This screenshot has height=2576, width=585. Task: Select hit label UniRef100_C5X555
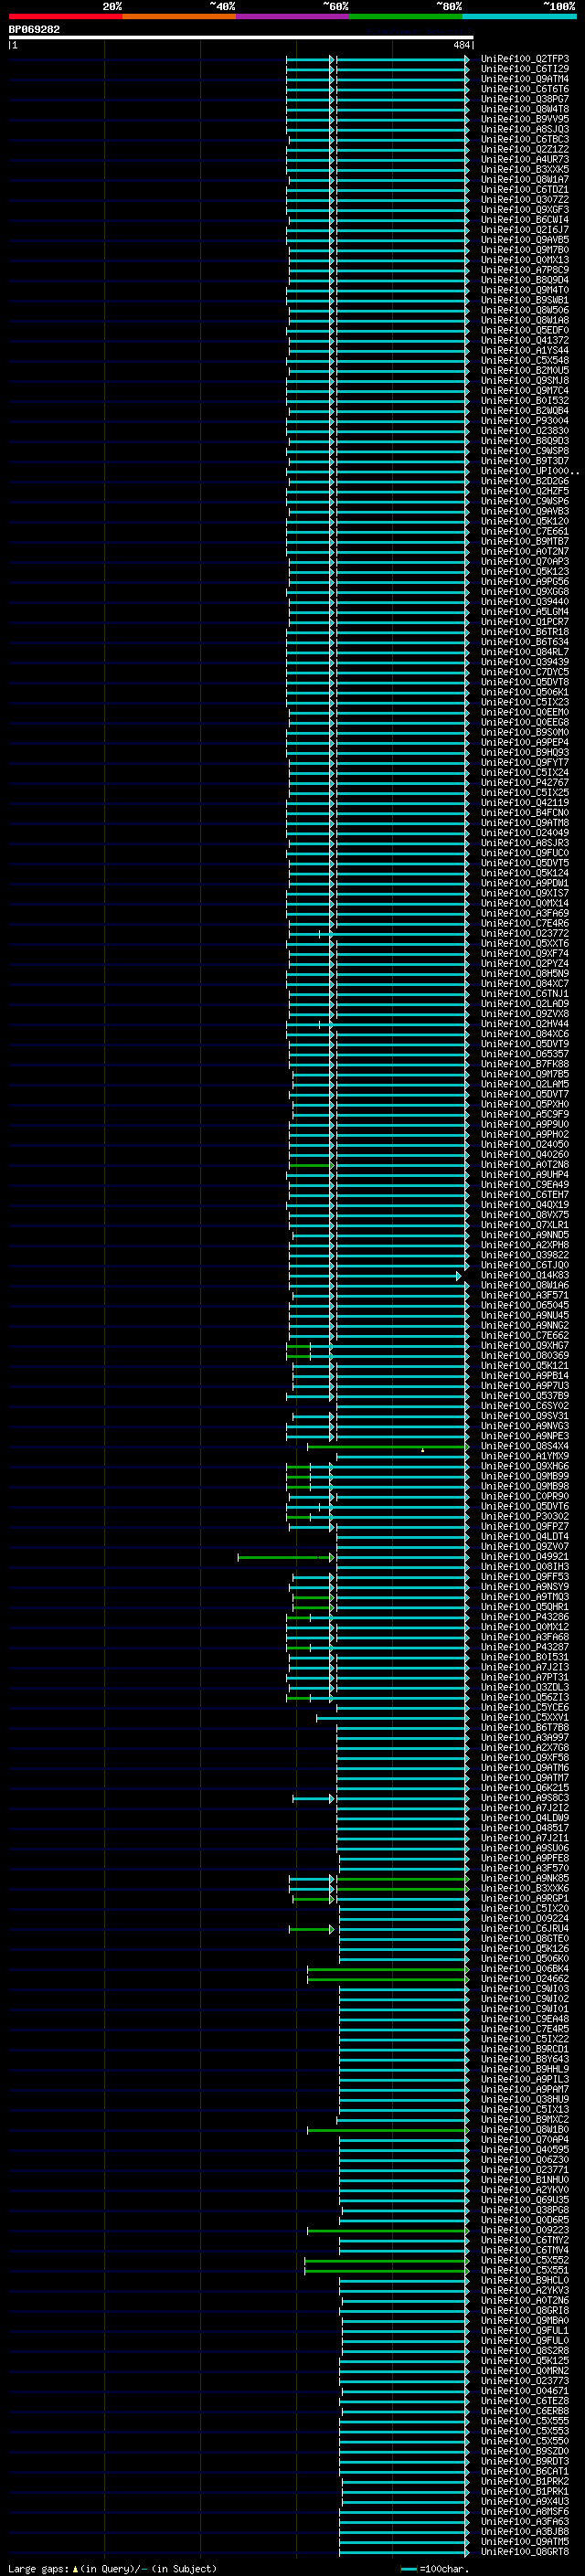pos(525,2420)
